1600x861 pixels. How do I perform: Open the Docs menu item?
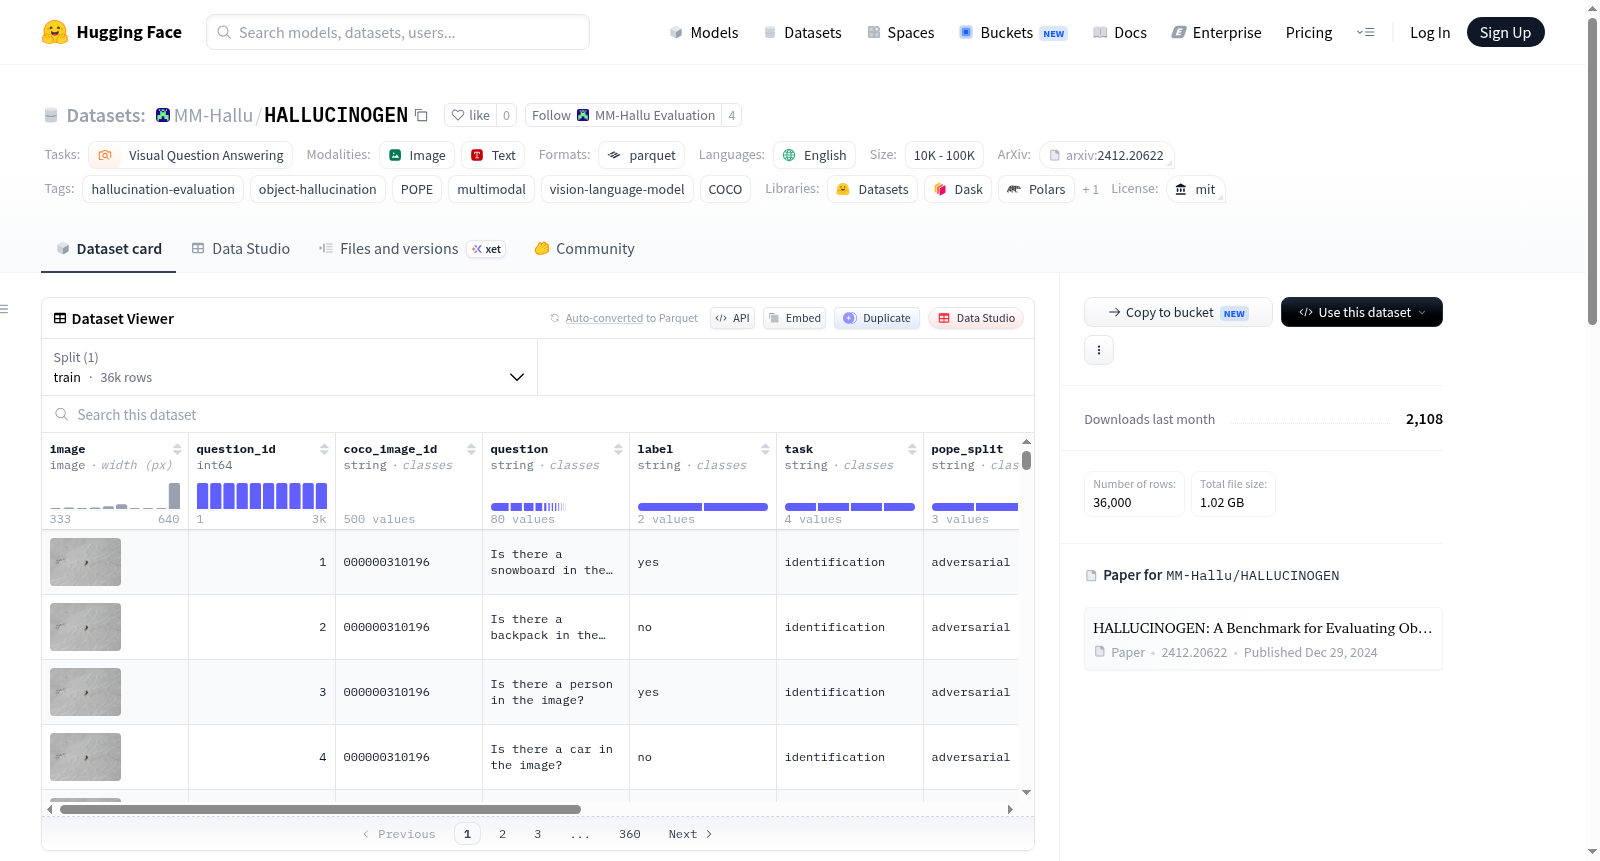click(1120, 33)
